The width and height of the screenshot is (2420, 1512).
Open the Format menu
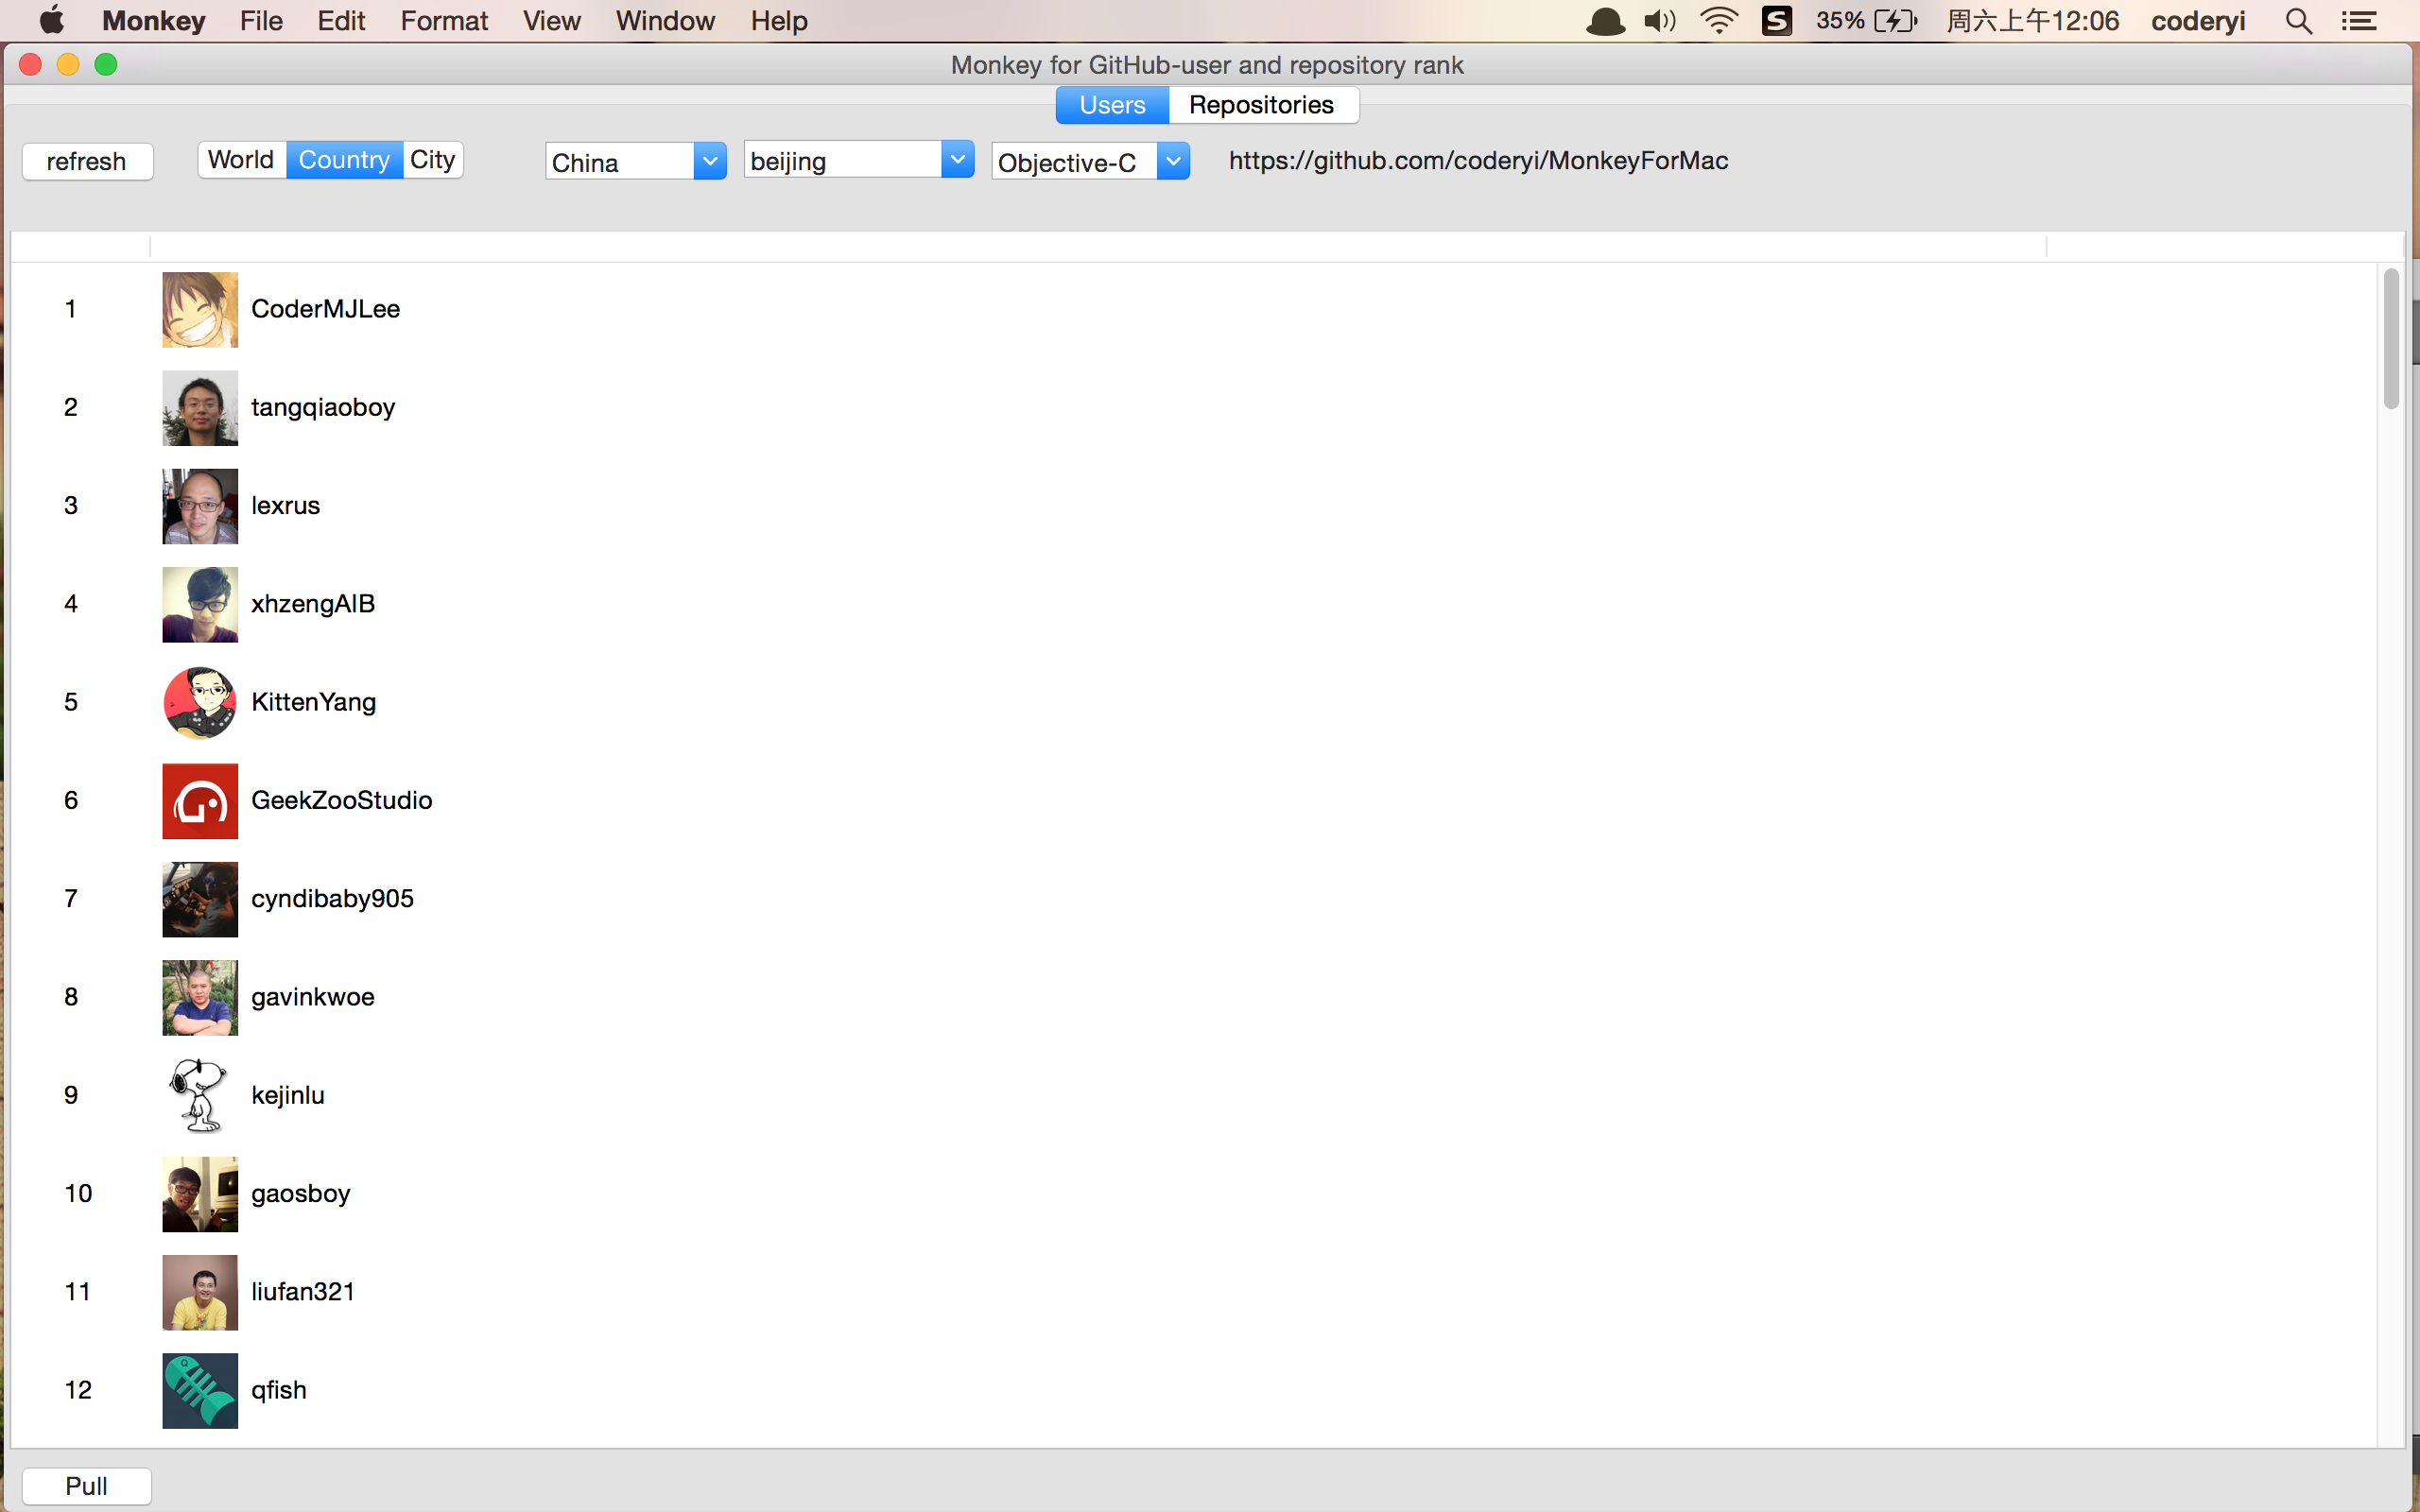click(443, 21)
